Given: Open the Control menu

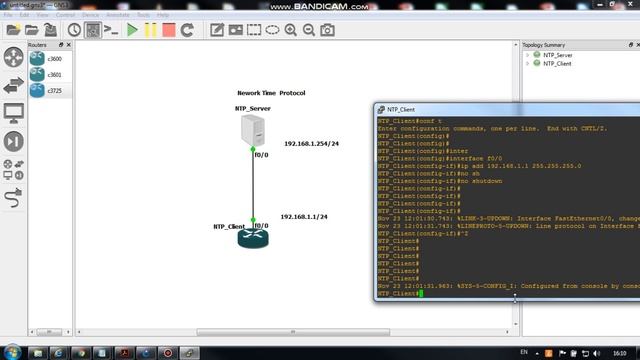Looking at the screenshot, I should (x=65, y=15).
